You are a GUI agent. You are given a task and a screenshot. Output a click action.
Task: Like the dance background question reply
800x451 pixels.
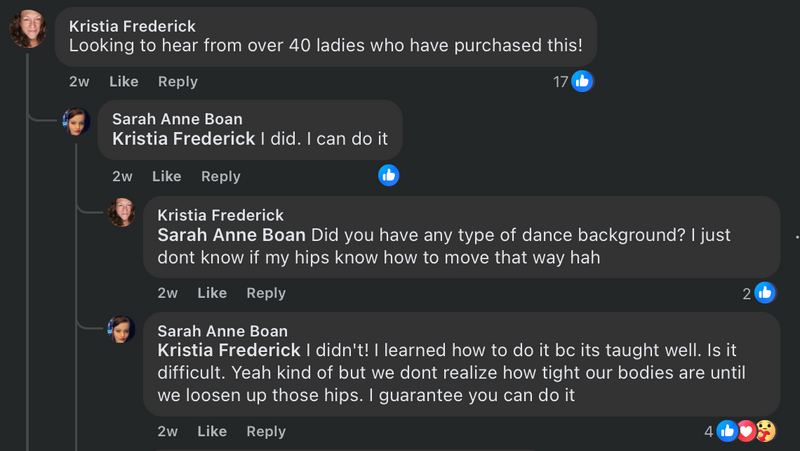[212, 293]
